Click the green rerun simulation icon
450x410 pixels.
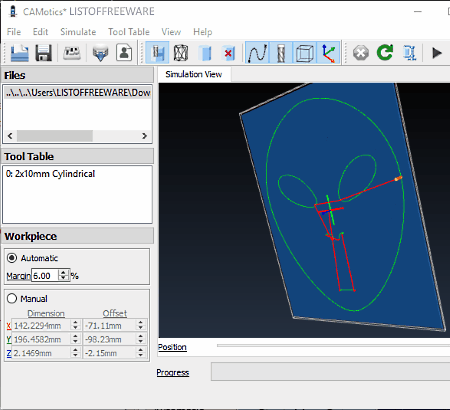tap(385, 53)
